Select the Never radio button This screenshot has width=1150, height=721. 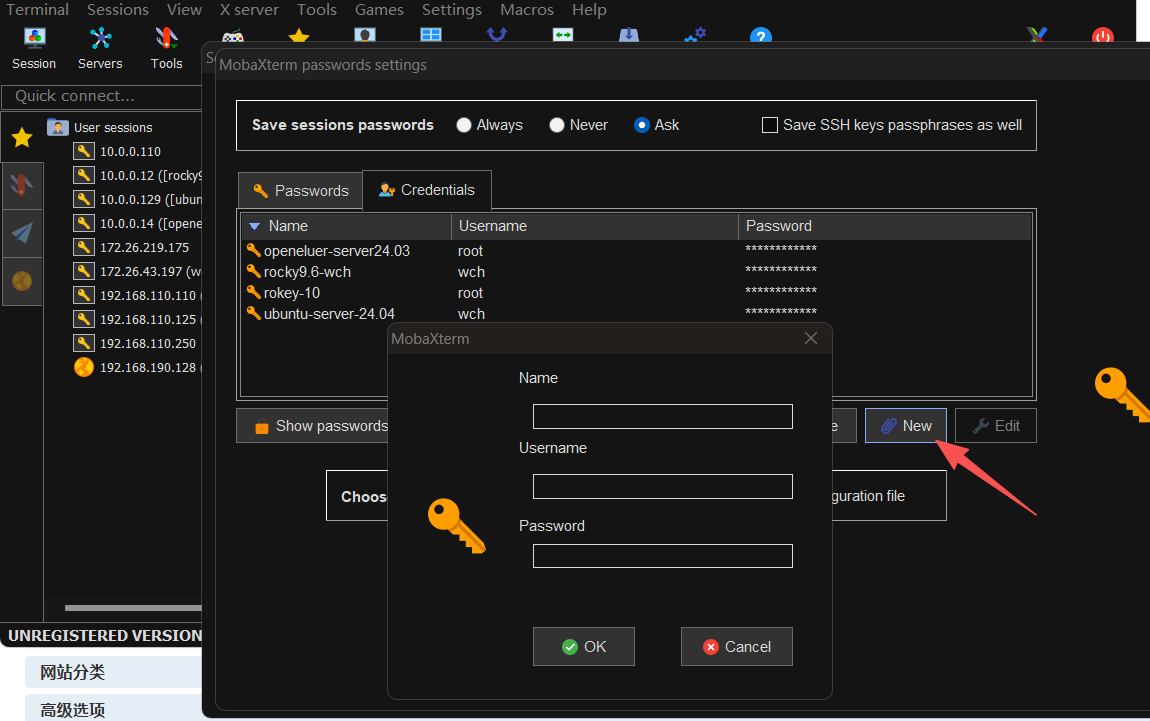pos(557,125)
